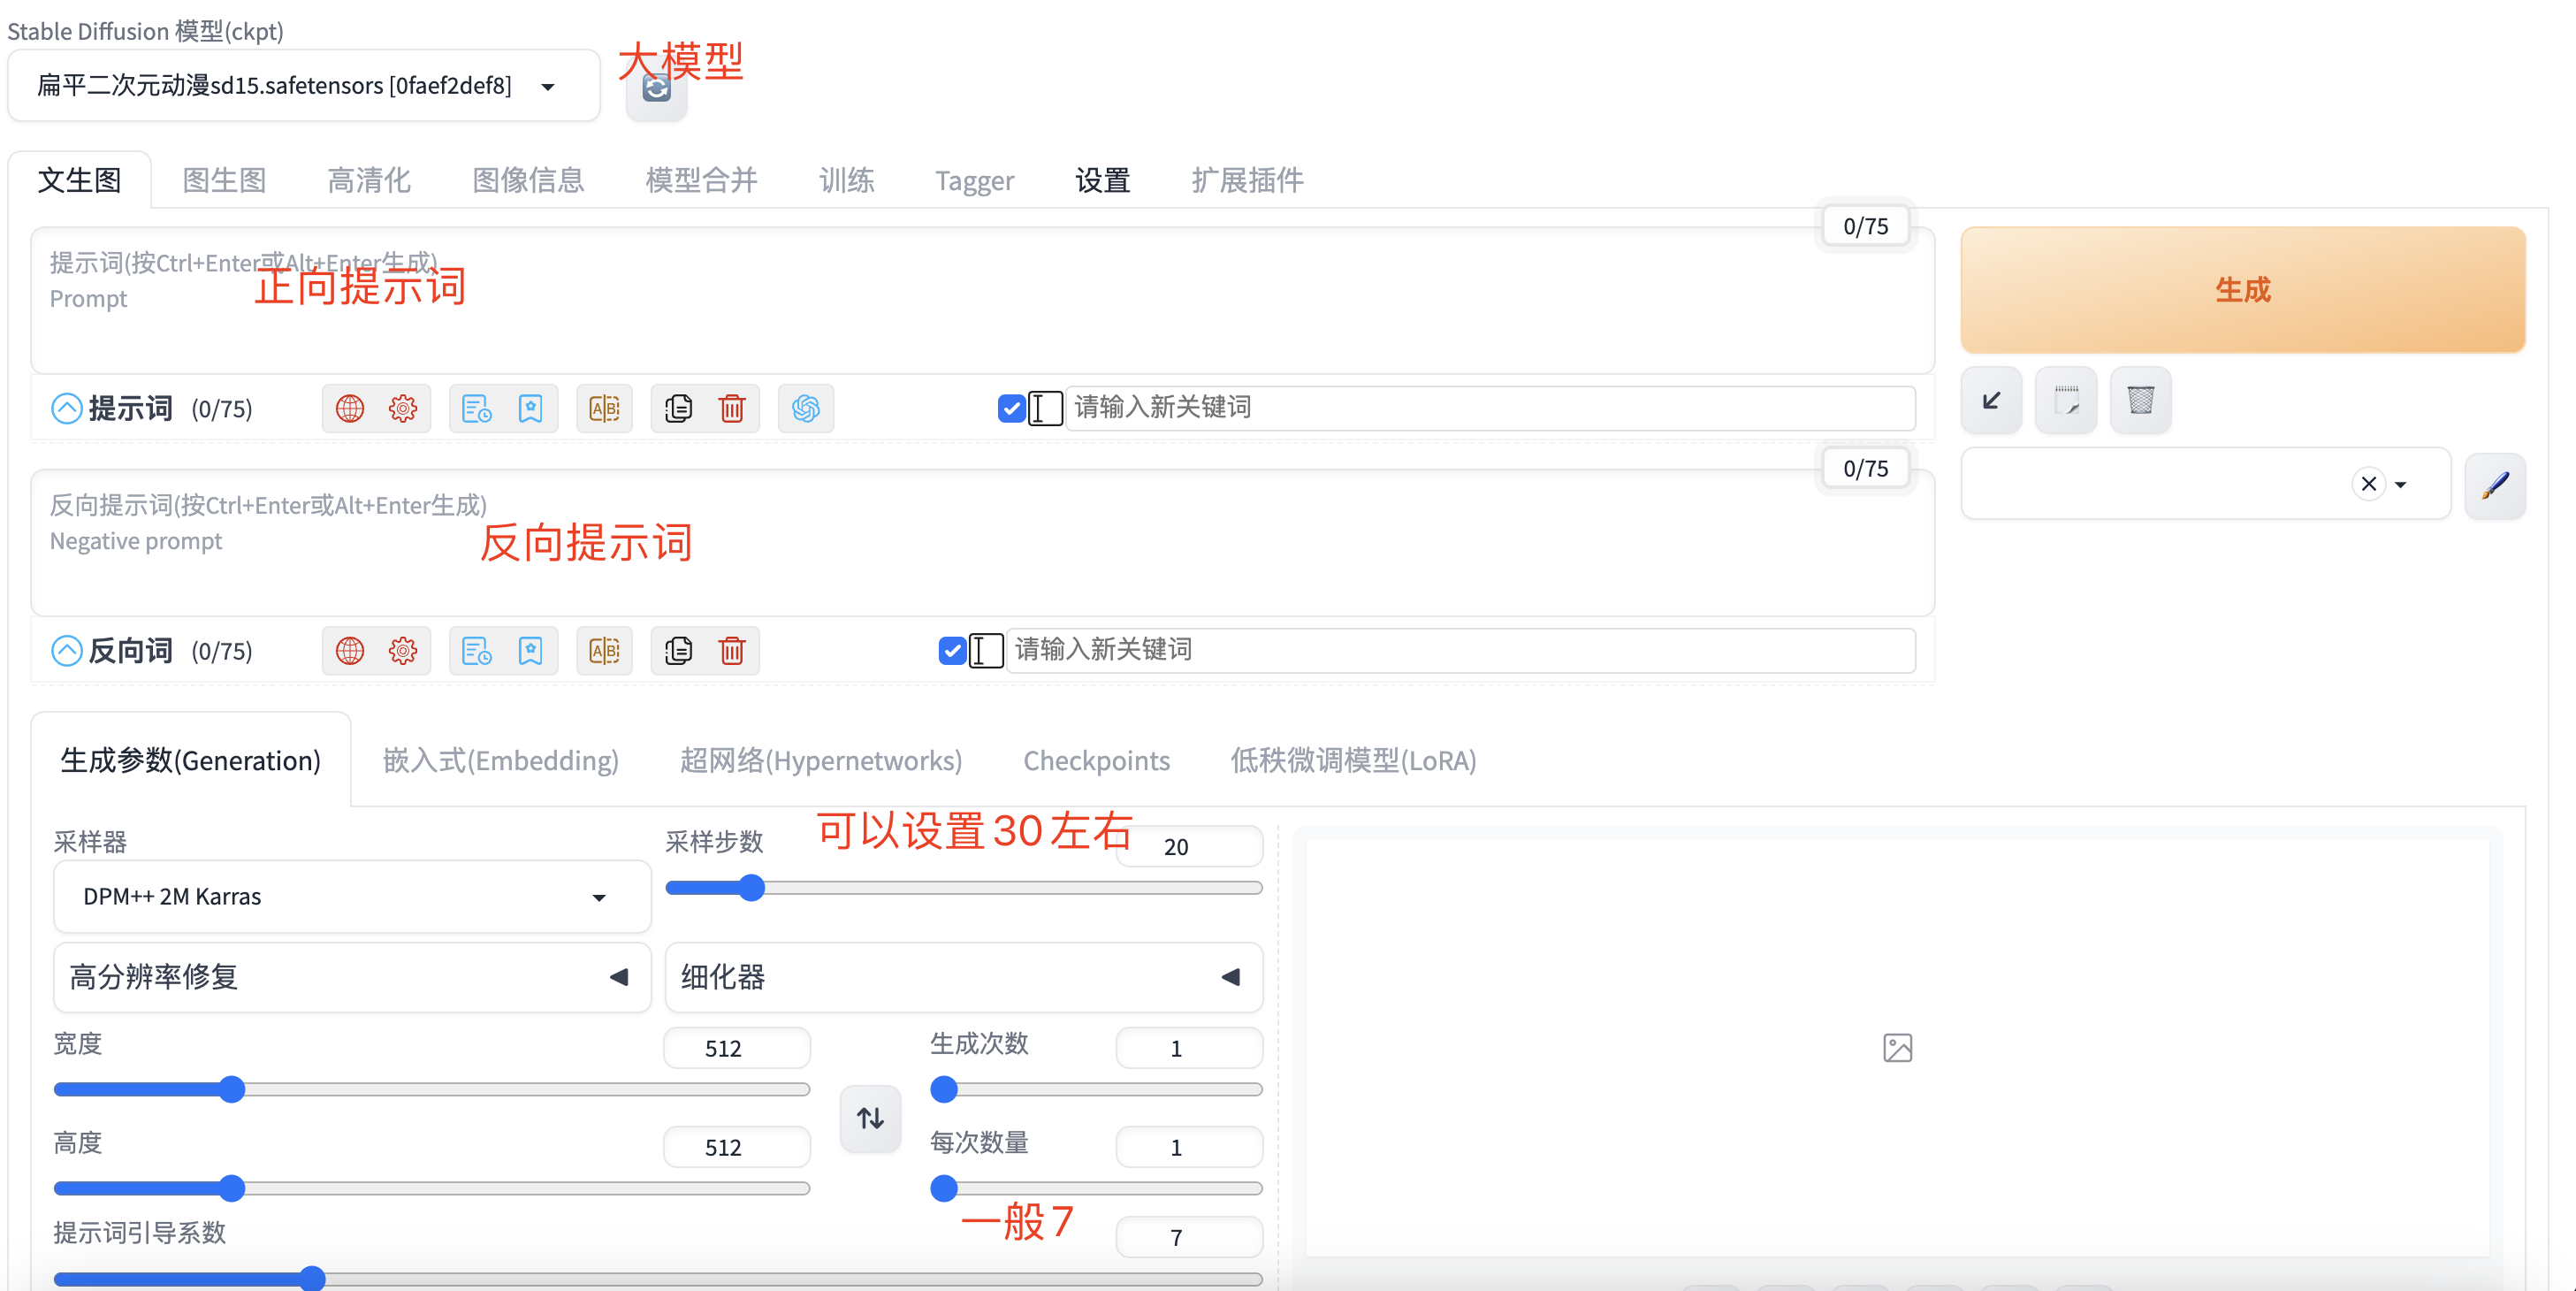Click the red delete icon in 反向词 row
Viewport: 2576px width, 1291px height.
pyautogui.click(x=732, y=651)
